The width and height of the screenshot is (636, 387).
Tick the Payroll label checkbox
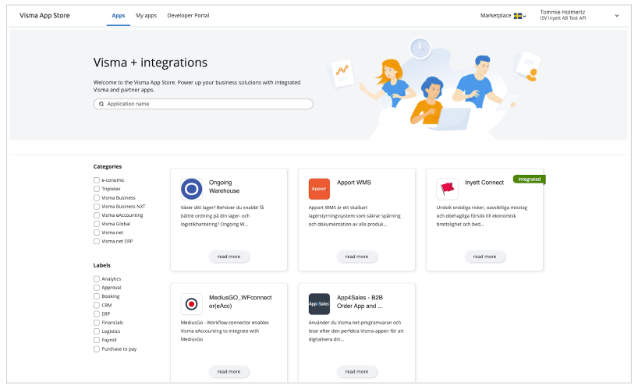pyautogui.click(x=97, y=340)
